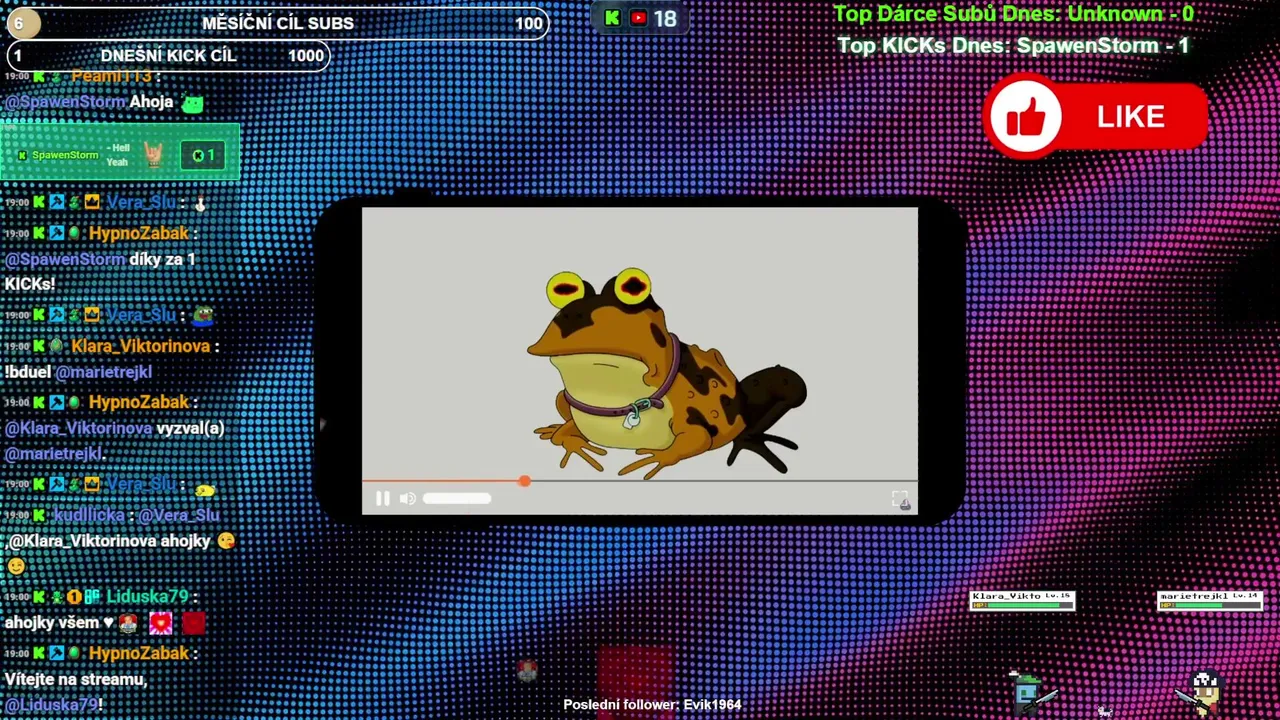
Task: Open fullscreen in the video player
Action: (901, 500)
